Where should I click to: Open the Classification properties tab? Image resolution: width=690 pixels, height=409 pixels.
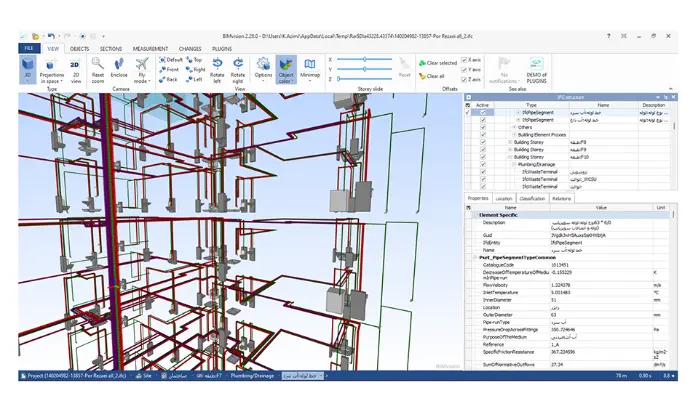(532, 199)
